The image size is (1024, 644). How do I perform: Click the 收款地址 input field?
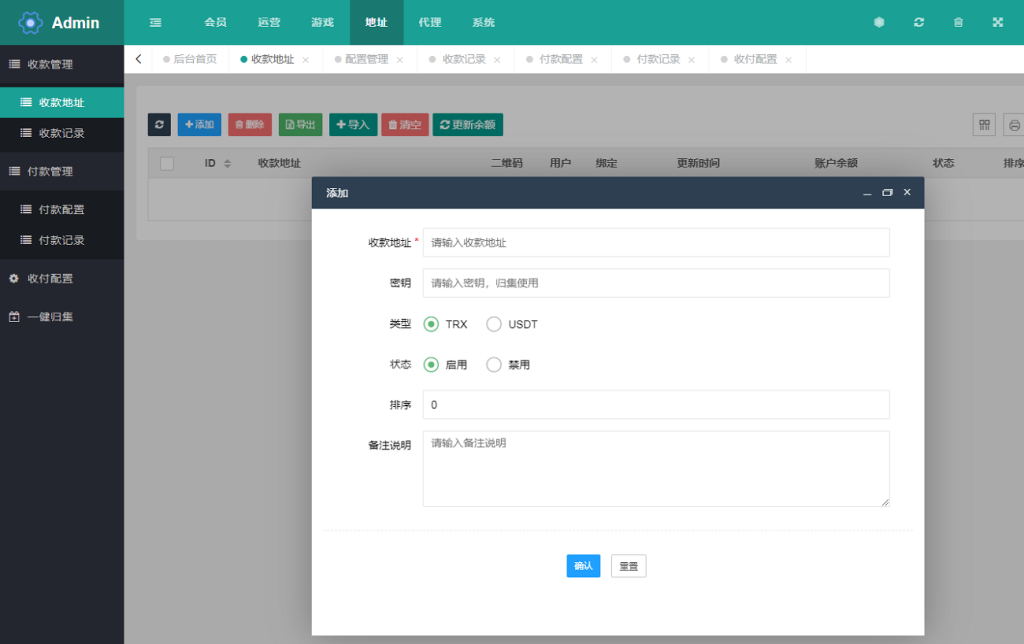point(656,243)
